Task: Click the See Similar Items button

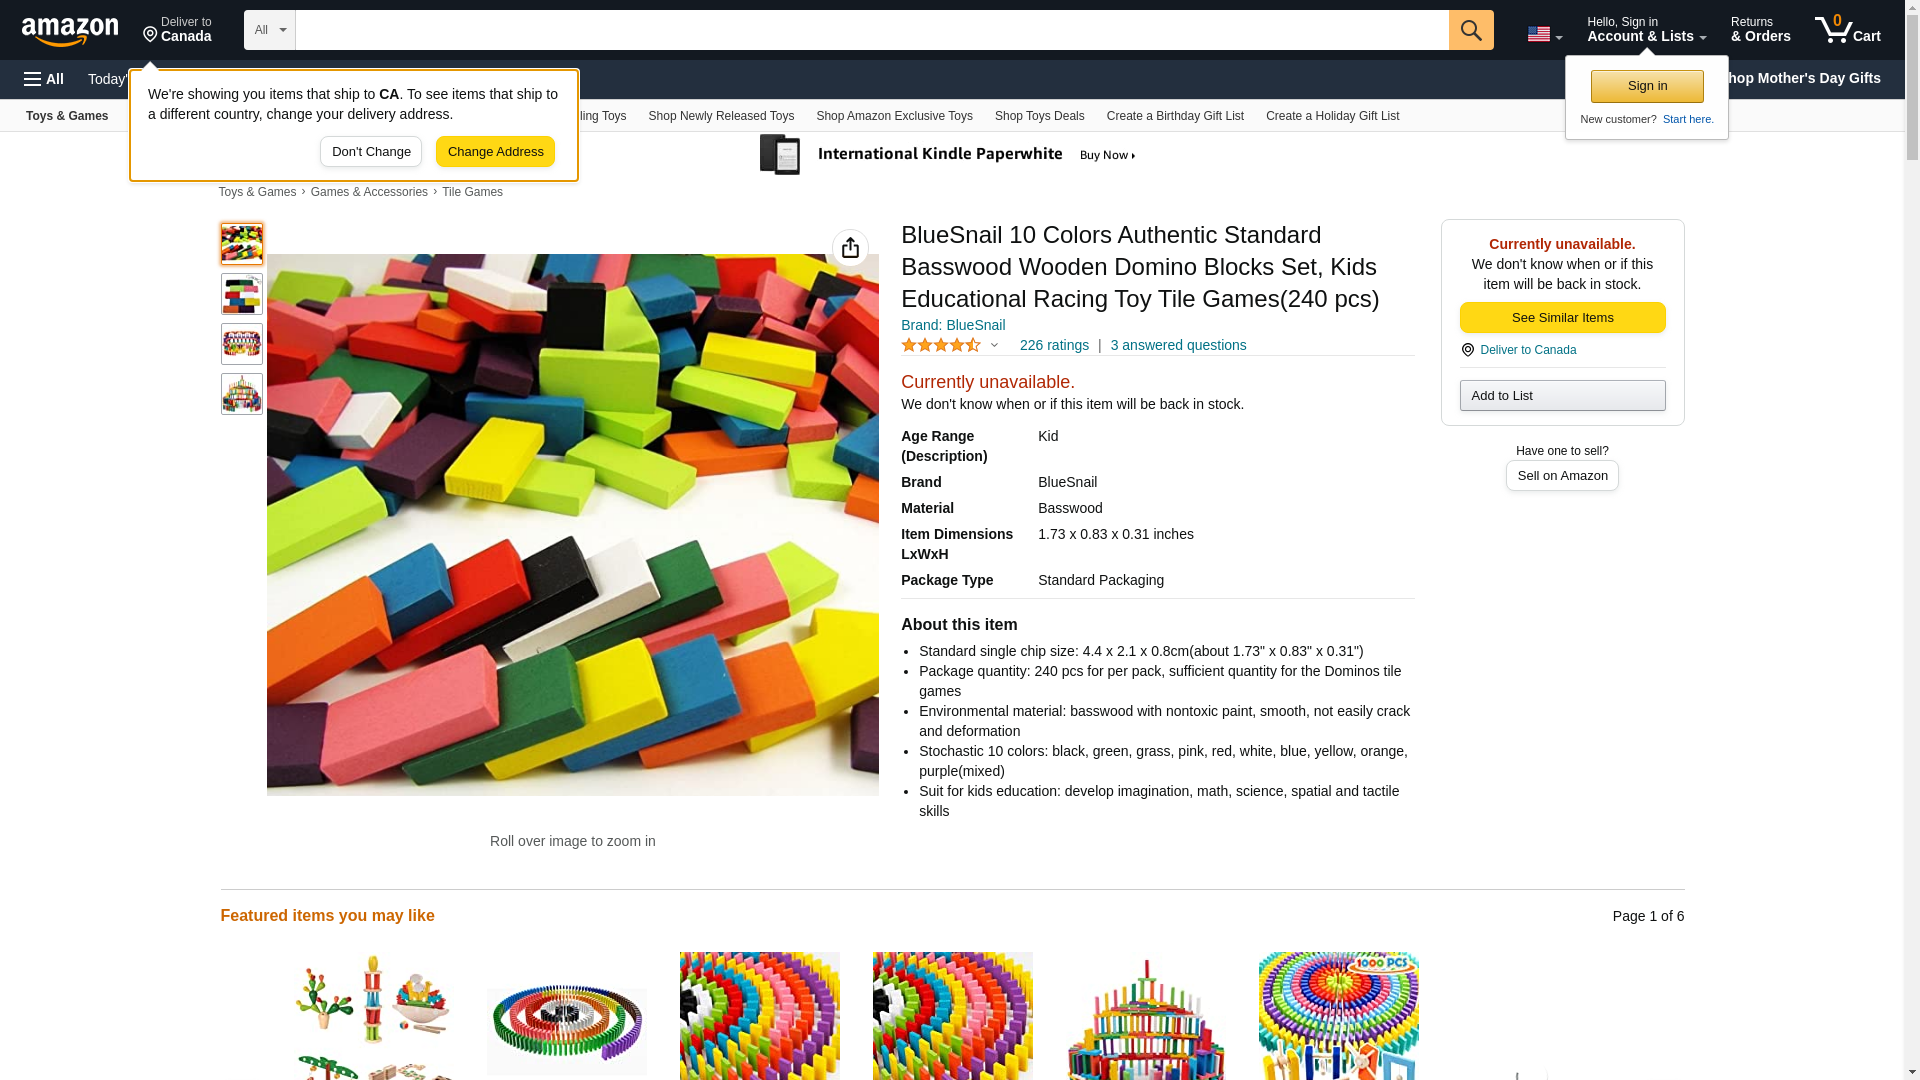Action: tap(1562, 318)
